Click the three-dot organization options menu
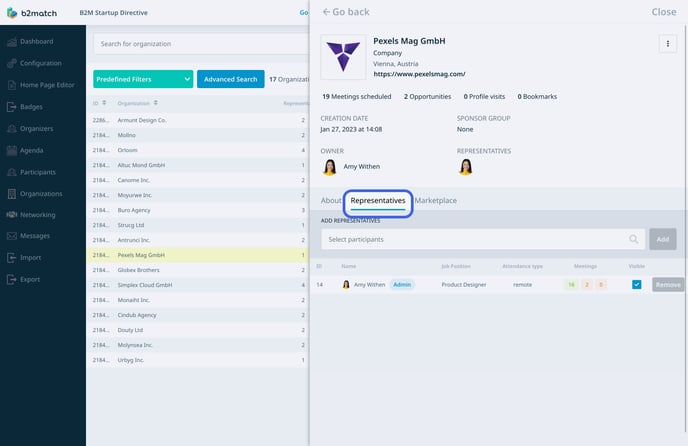This screenshot has height=446, width=688. click(667, 44)
